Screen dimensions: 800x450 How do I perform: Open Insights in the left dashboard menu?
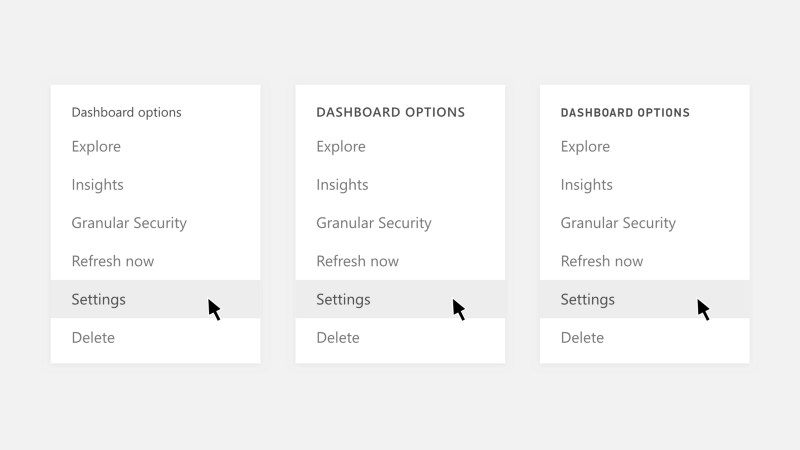[98, 185]
